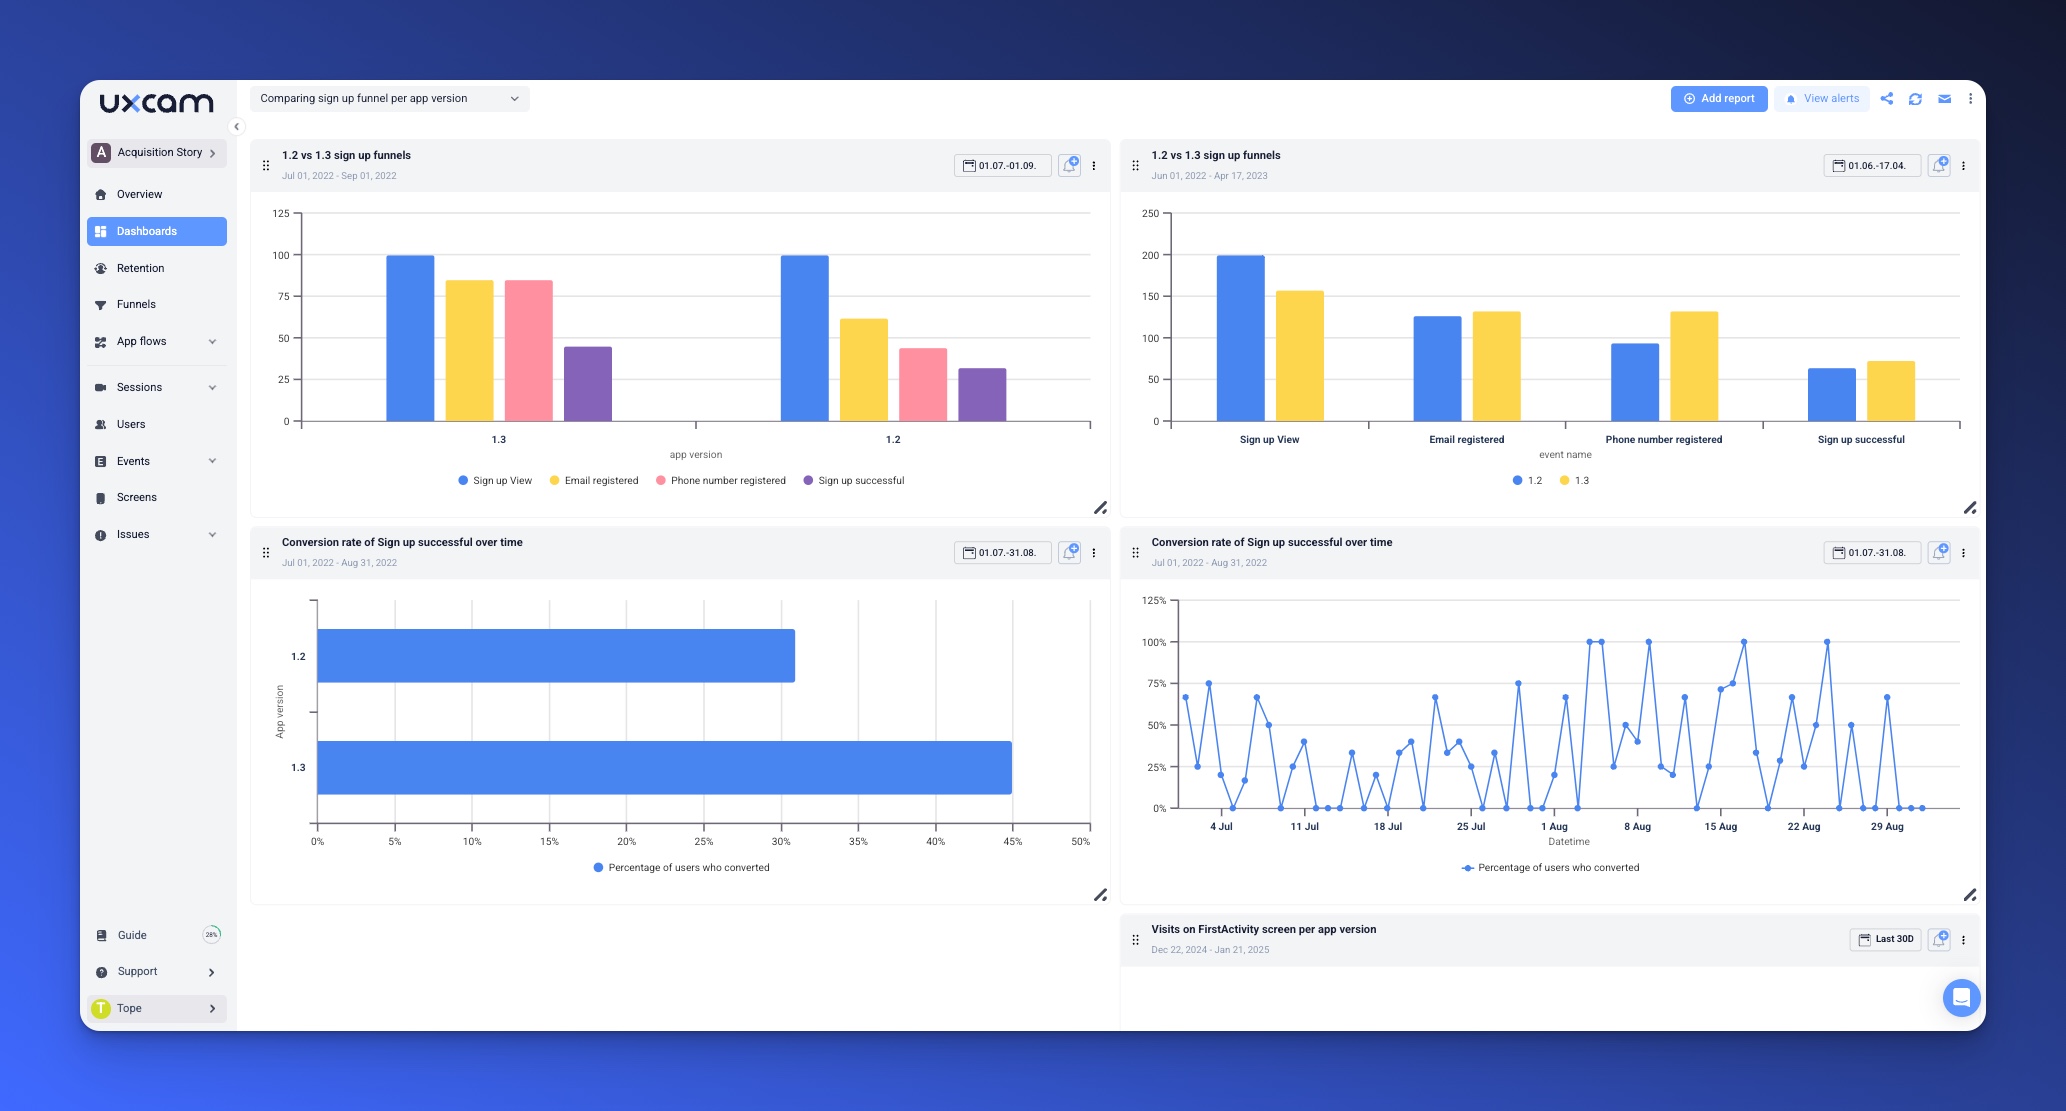Collapse the Issues section chevron

211,534
